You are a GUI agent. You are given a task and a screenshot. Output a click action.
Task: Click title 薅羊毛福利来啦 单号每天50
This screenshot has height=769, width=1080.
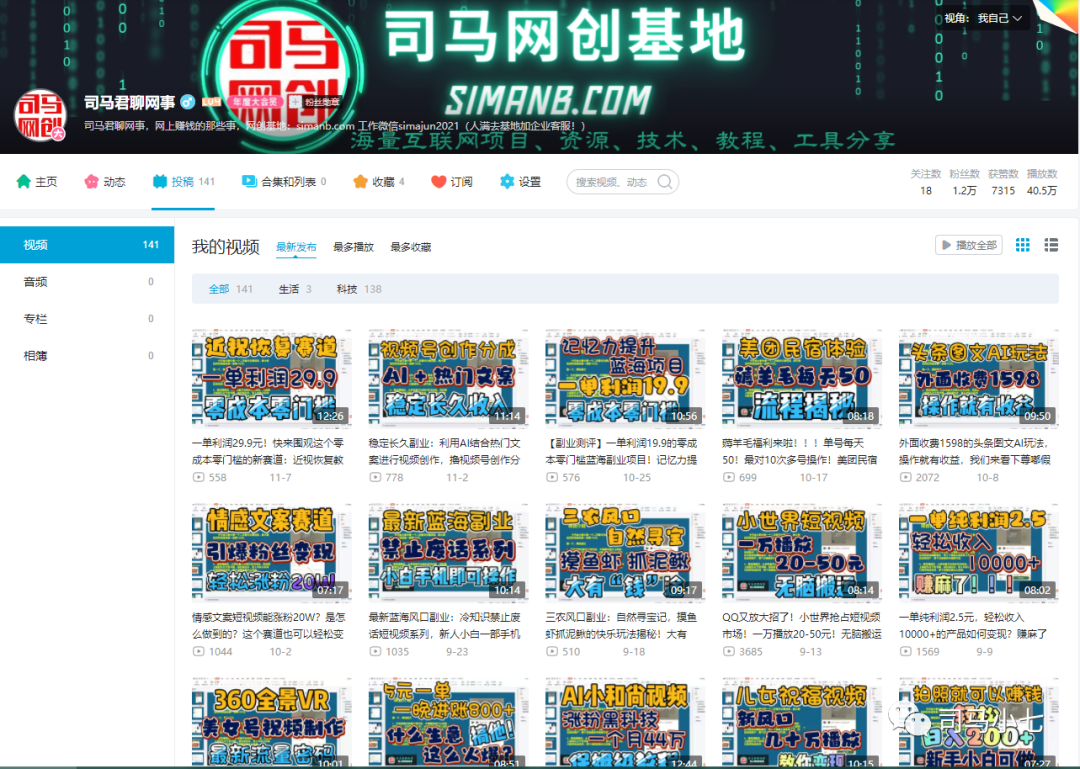click(800, 451)
